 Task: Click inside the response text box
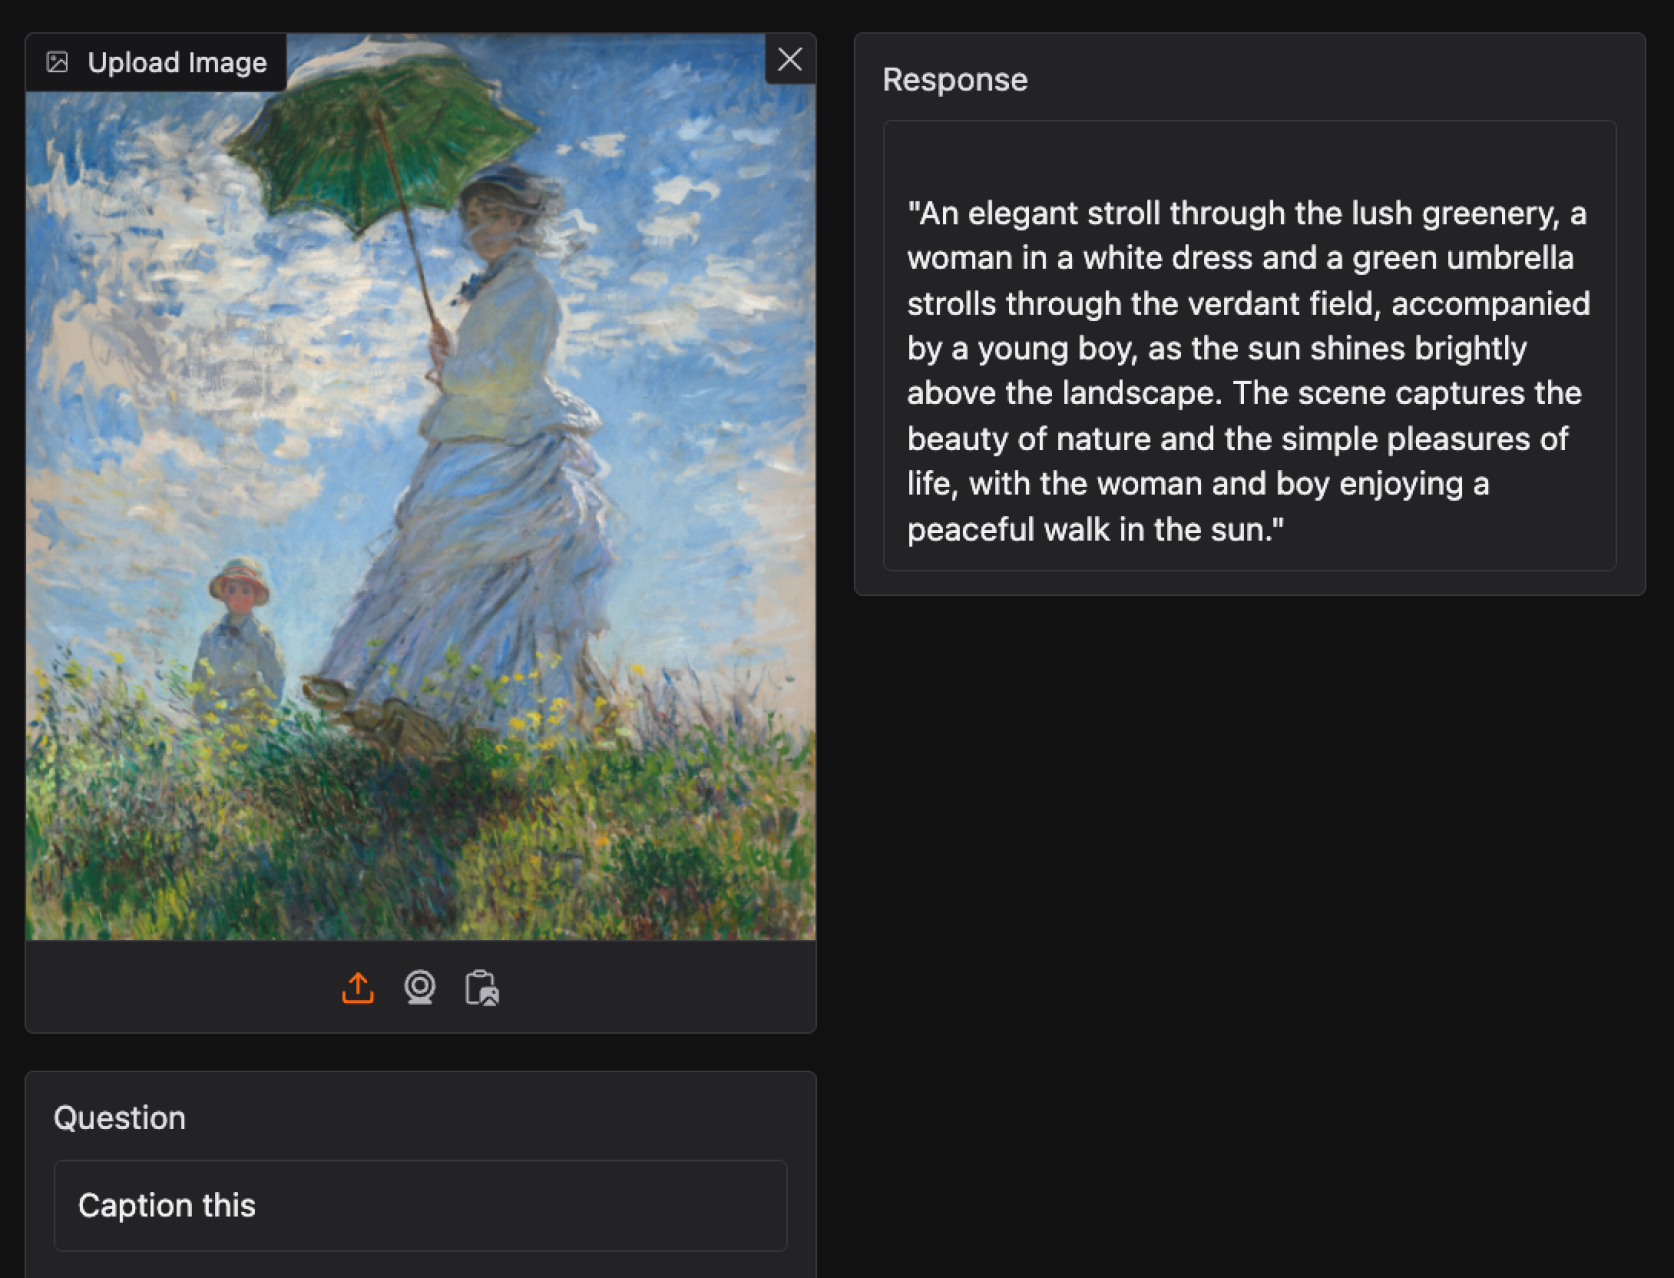pyautogui.click(x=1249, y=346)
